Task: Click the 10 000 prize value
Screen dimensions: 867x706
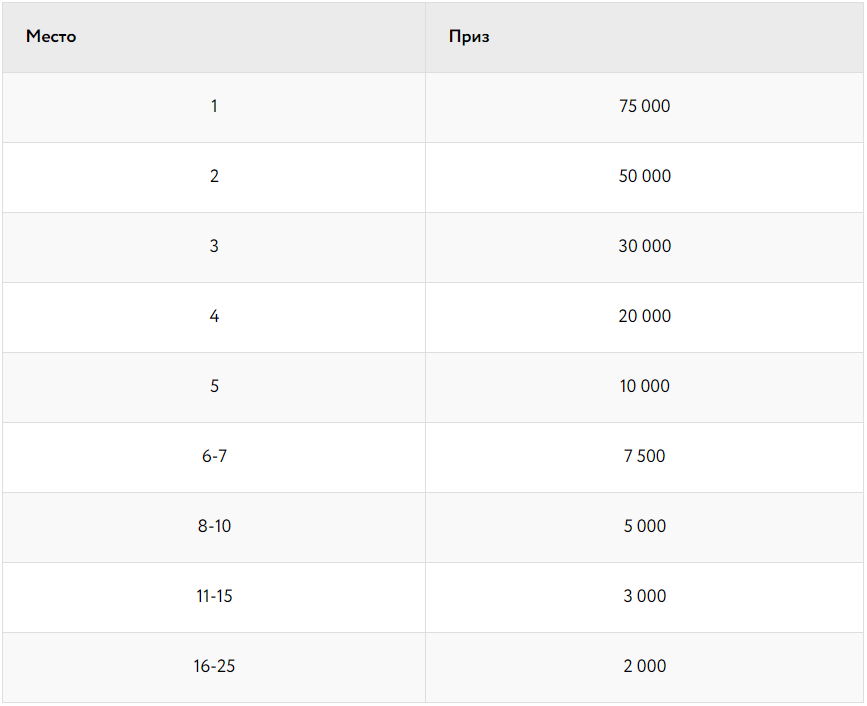Action: coord(644,386)
